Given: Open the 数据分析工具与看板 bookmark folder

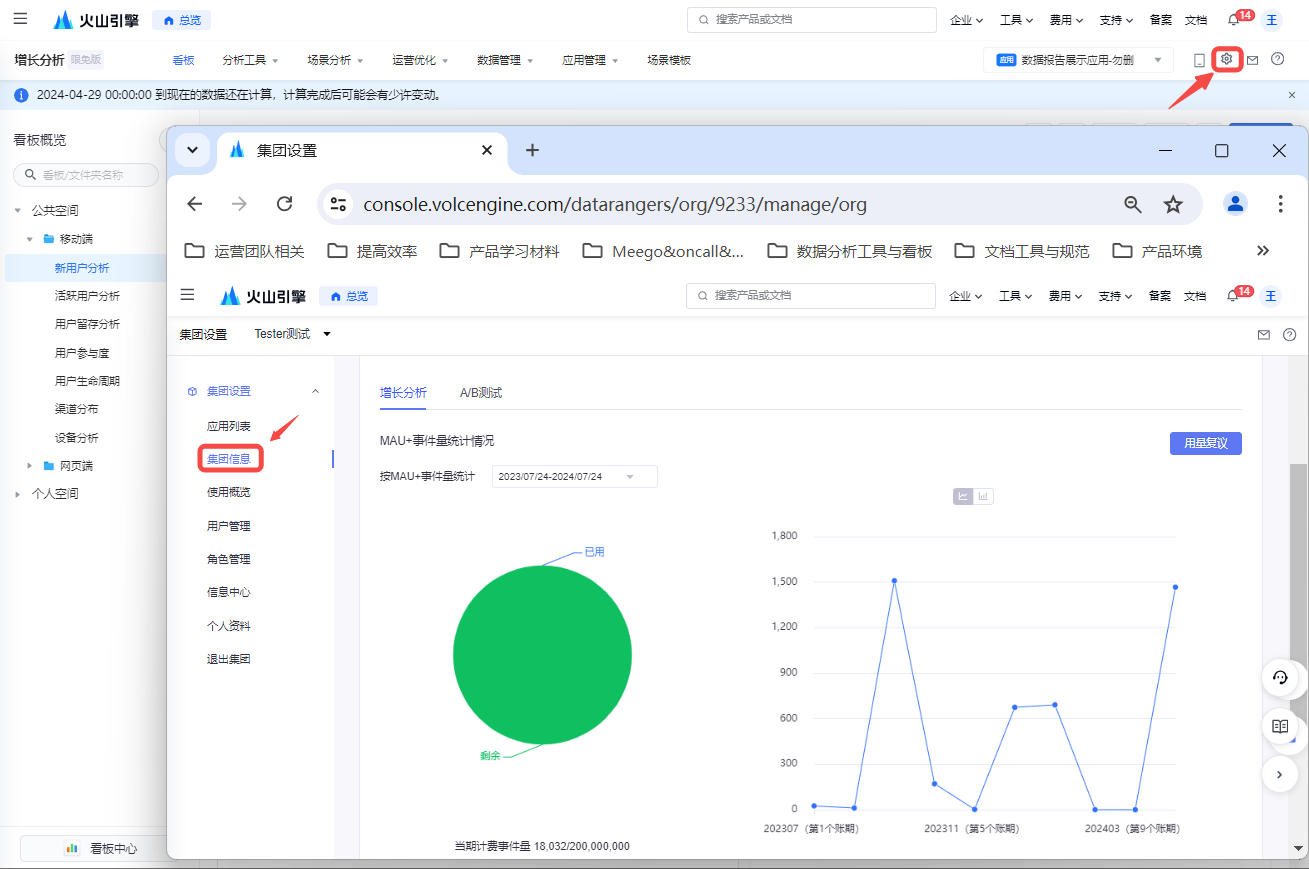Looking at the screenshot, I should (850, 251).
